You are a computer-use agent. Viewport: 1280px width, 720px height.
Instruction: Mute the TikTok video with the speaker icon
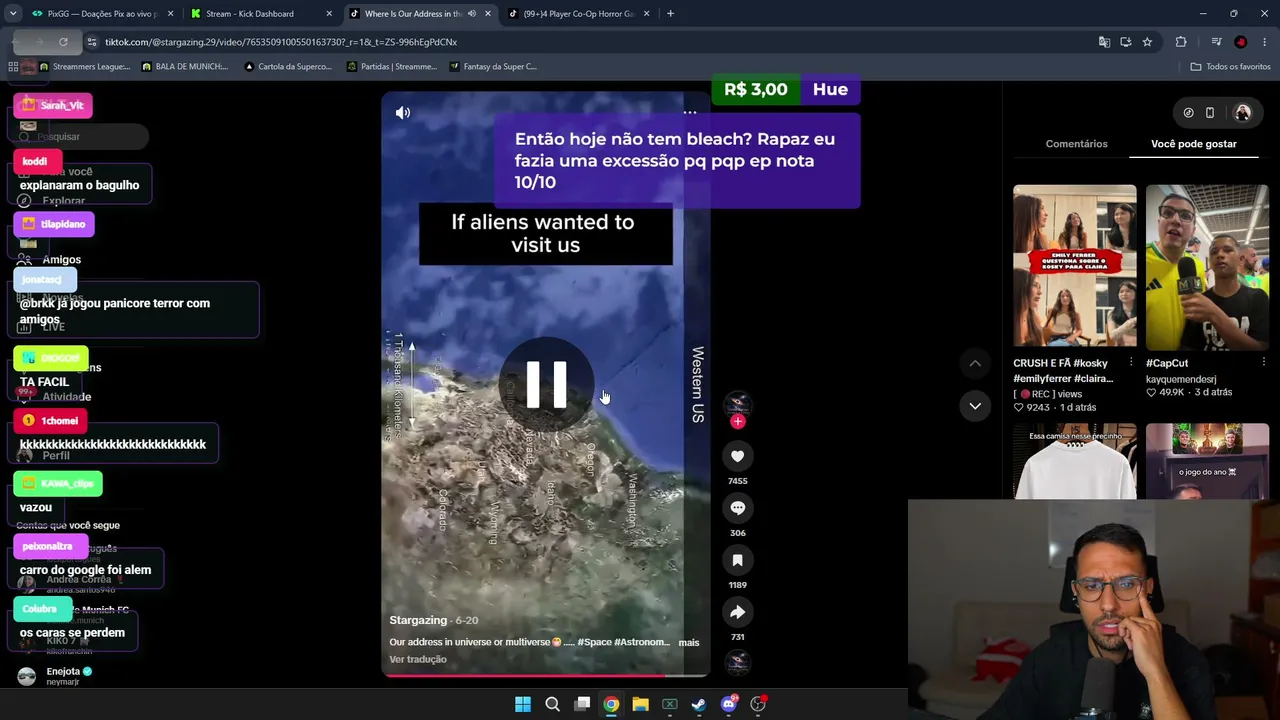tap(403, 113)
